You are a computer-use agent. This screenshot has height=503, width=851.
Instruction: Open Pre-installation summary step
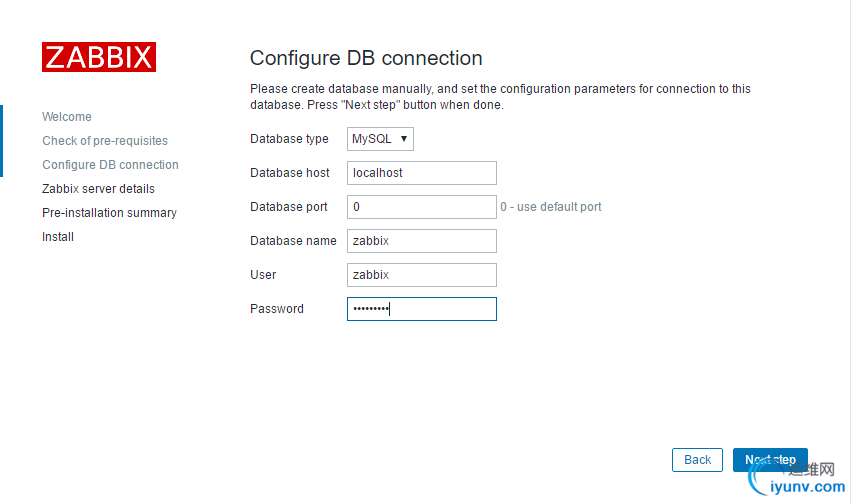click(109, 213)
